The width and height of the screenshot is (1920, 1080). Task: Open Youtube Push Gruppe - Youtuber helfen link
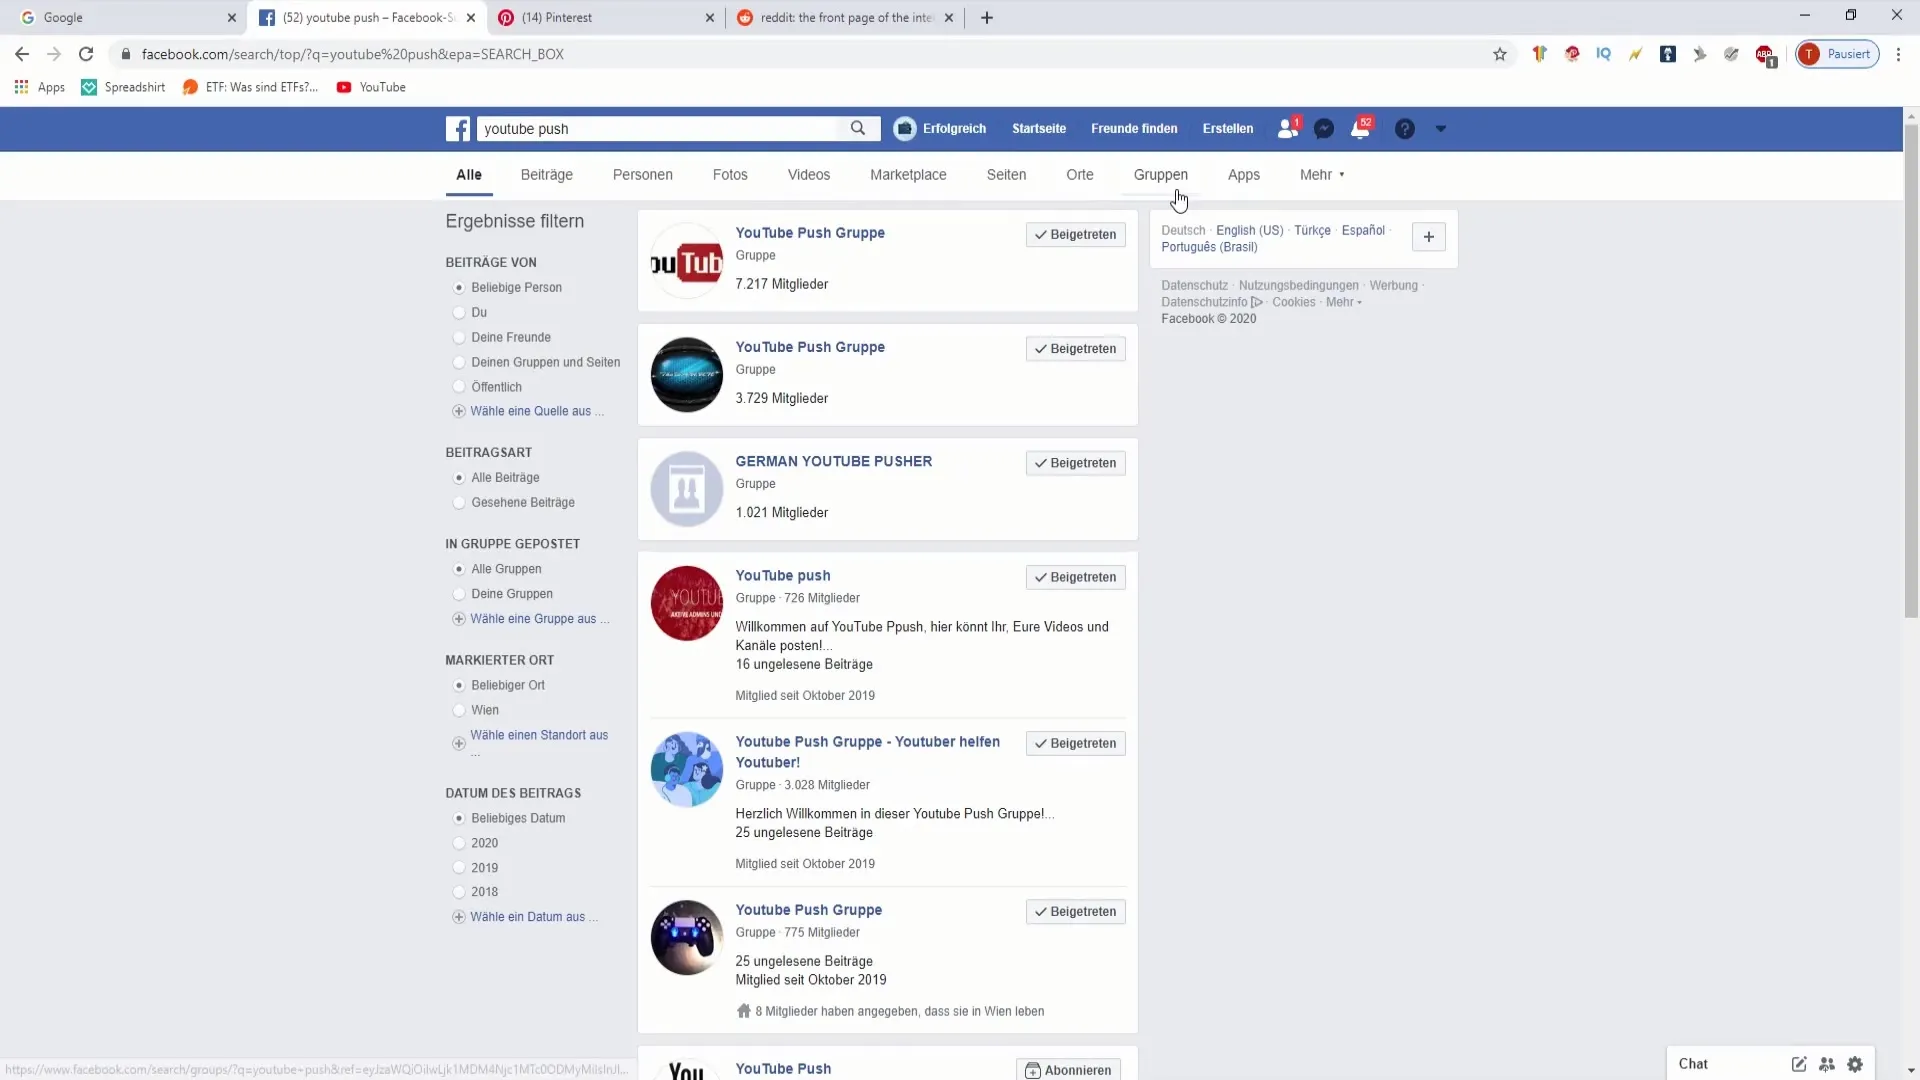click(x=868, y=752)
